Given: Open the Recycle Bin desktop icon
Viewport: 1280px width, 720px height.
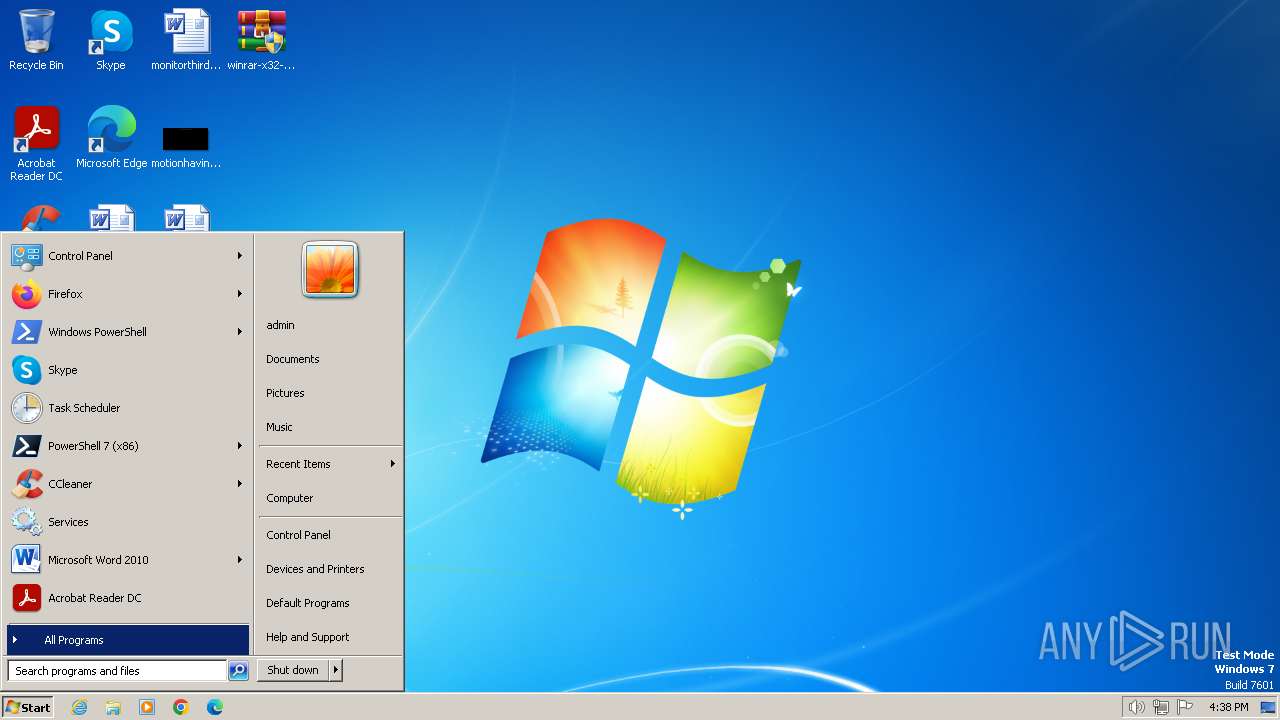Looking at the screenshot, I should click(36, 40).
